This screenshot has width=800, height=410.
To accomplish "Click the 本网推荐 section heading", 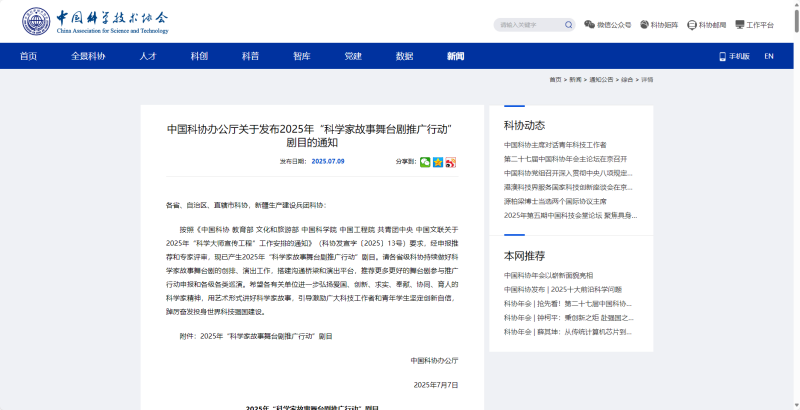I will (x=524, y=256).
